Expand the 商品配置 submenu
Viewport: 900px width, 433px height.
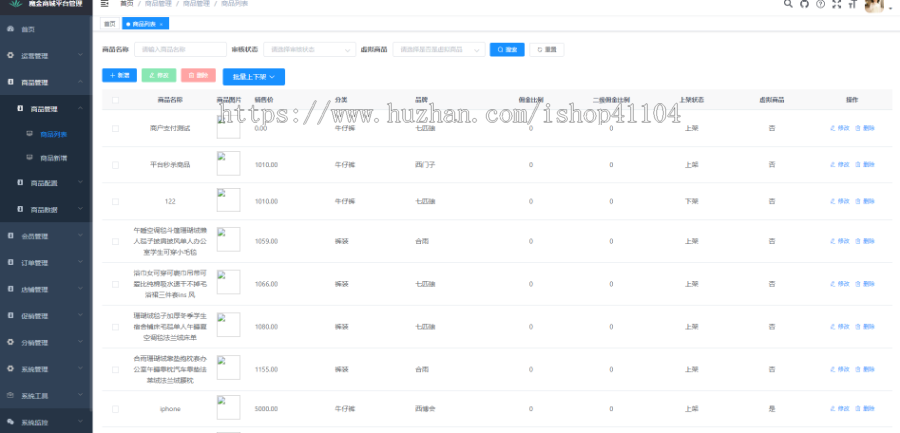coord(46,183)
